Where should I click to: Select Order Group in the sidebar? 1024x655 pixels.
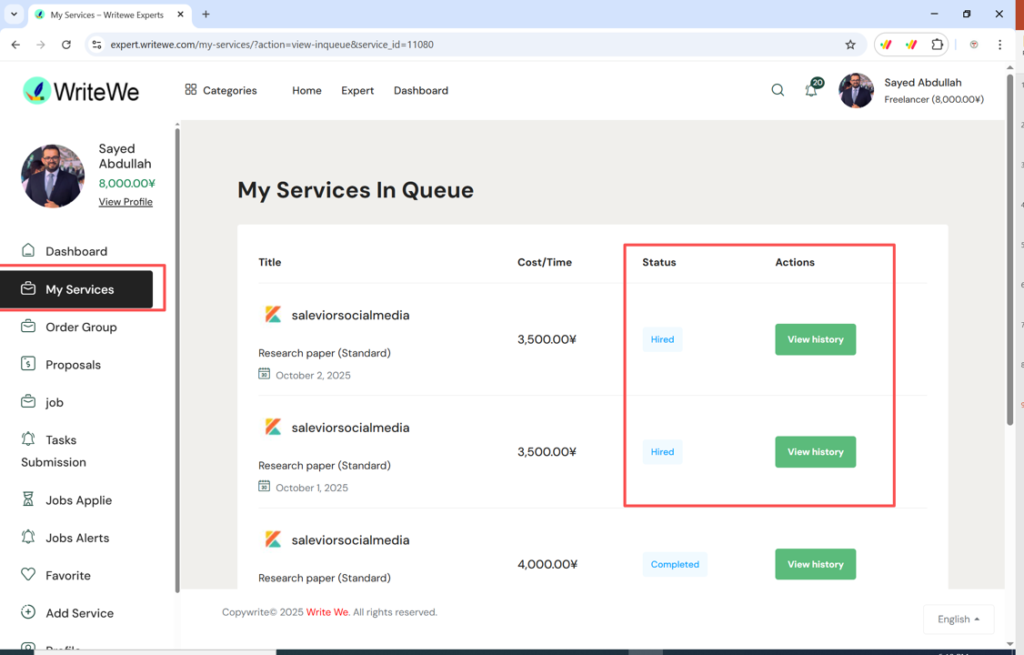(81, 327)
